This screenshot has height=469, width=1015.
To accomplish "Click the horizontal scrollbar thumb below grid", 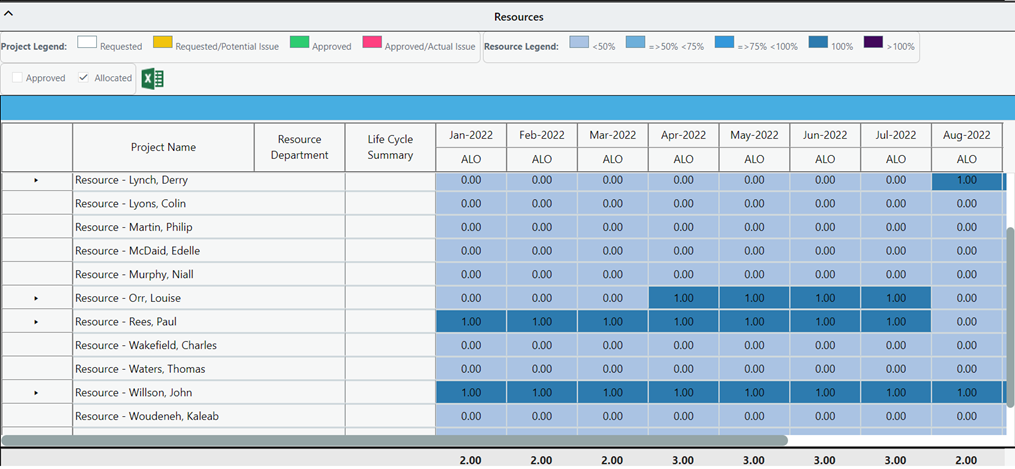I will (394, 440).
